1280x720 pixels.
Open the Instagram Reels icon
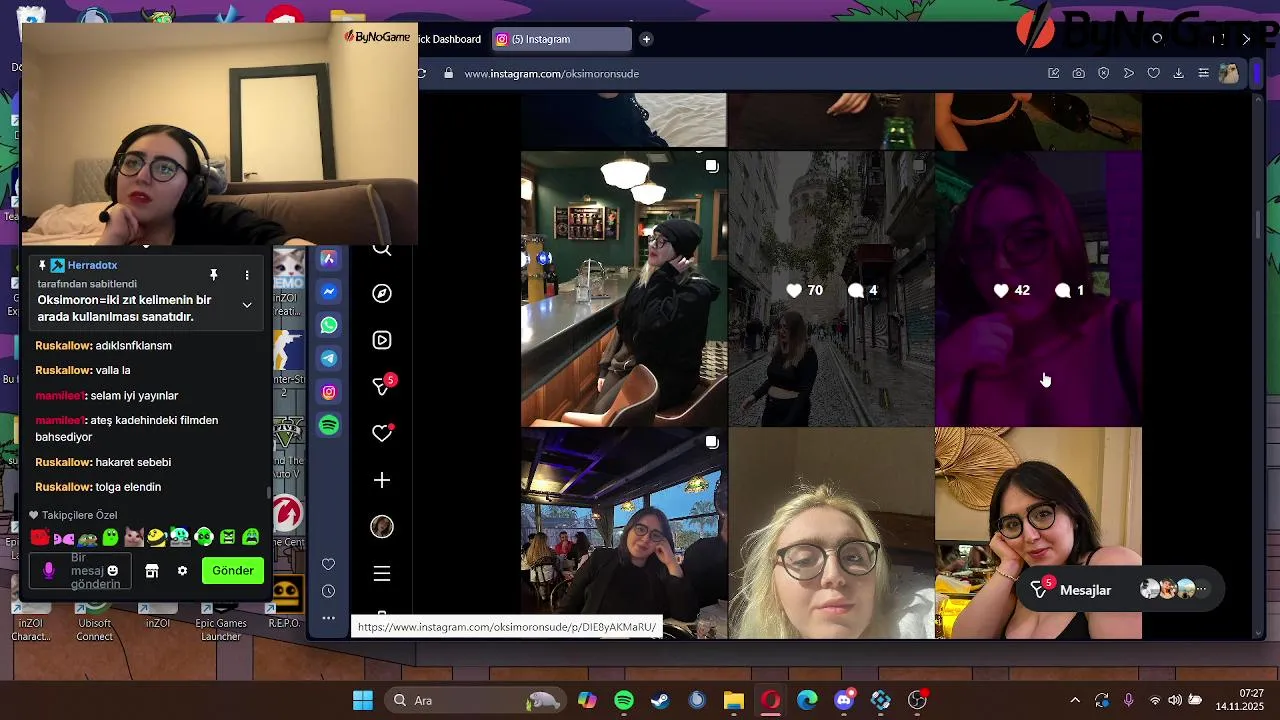click(382, 340)
